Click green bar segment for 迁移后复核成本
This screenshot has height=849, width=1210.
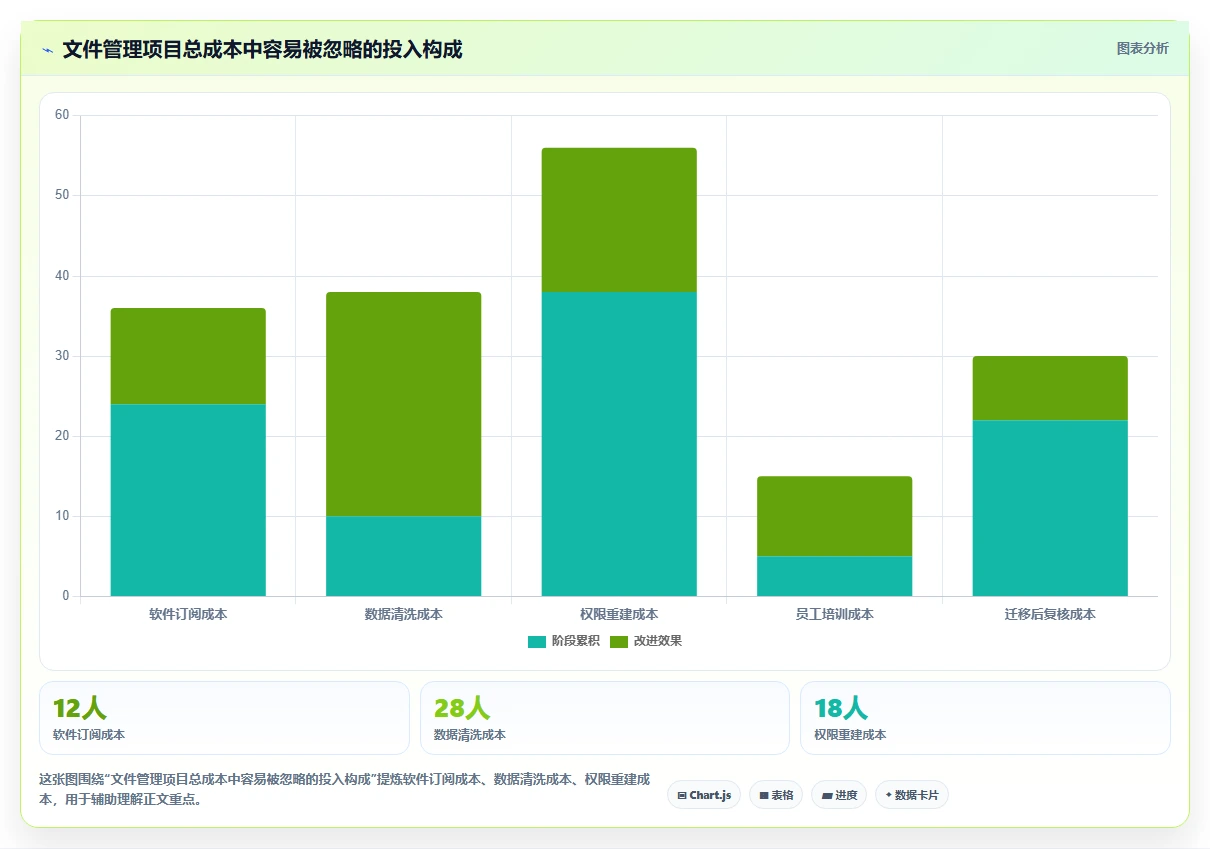click(x=1050, y=388)
